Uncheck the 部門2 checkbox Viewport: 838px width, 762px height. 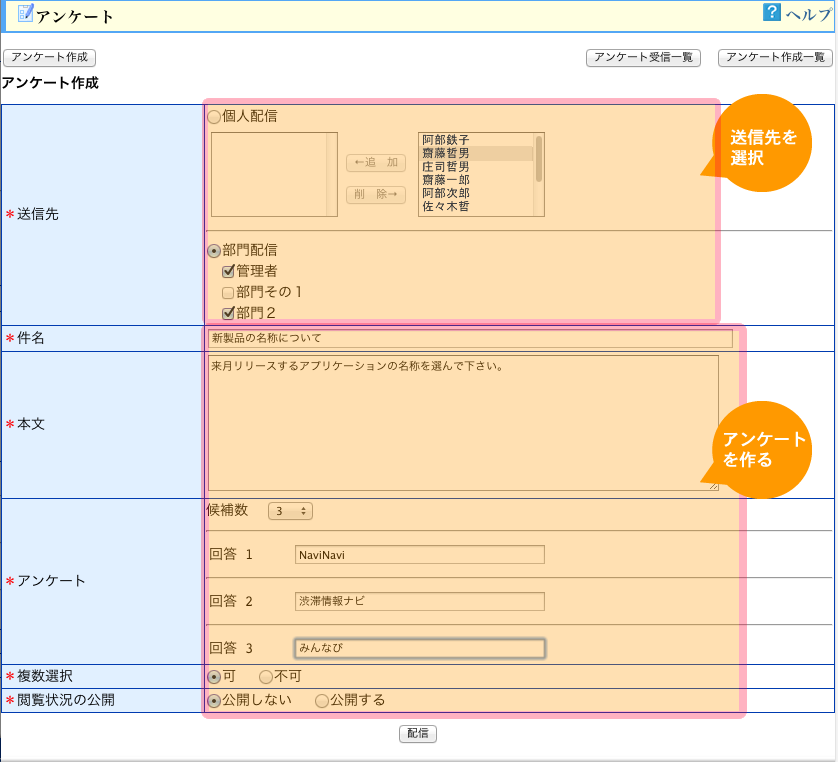point(228,313)
